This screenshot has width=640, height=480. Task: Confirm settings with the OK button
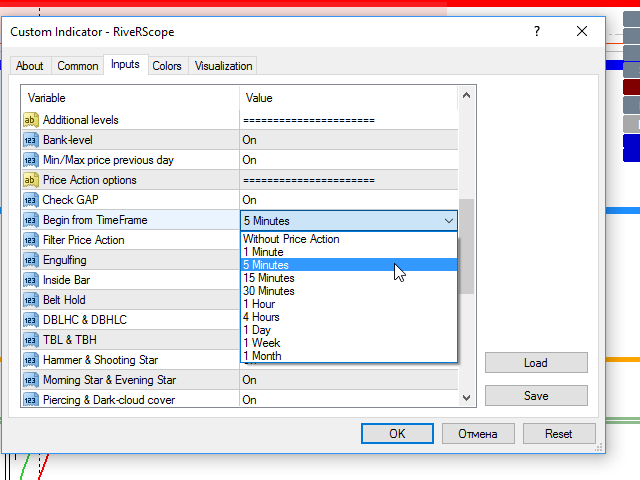[397, 434]
